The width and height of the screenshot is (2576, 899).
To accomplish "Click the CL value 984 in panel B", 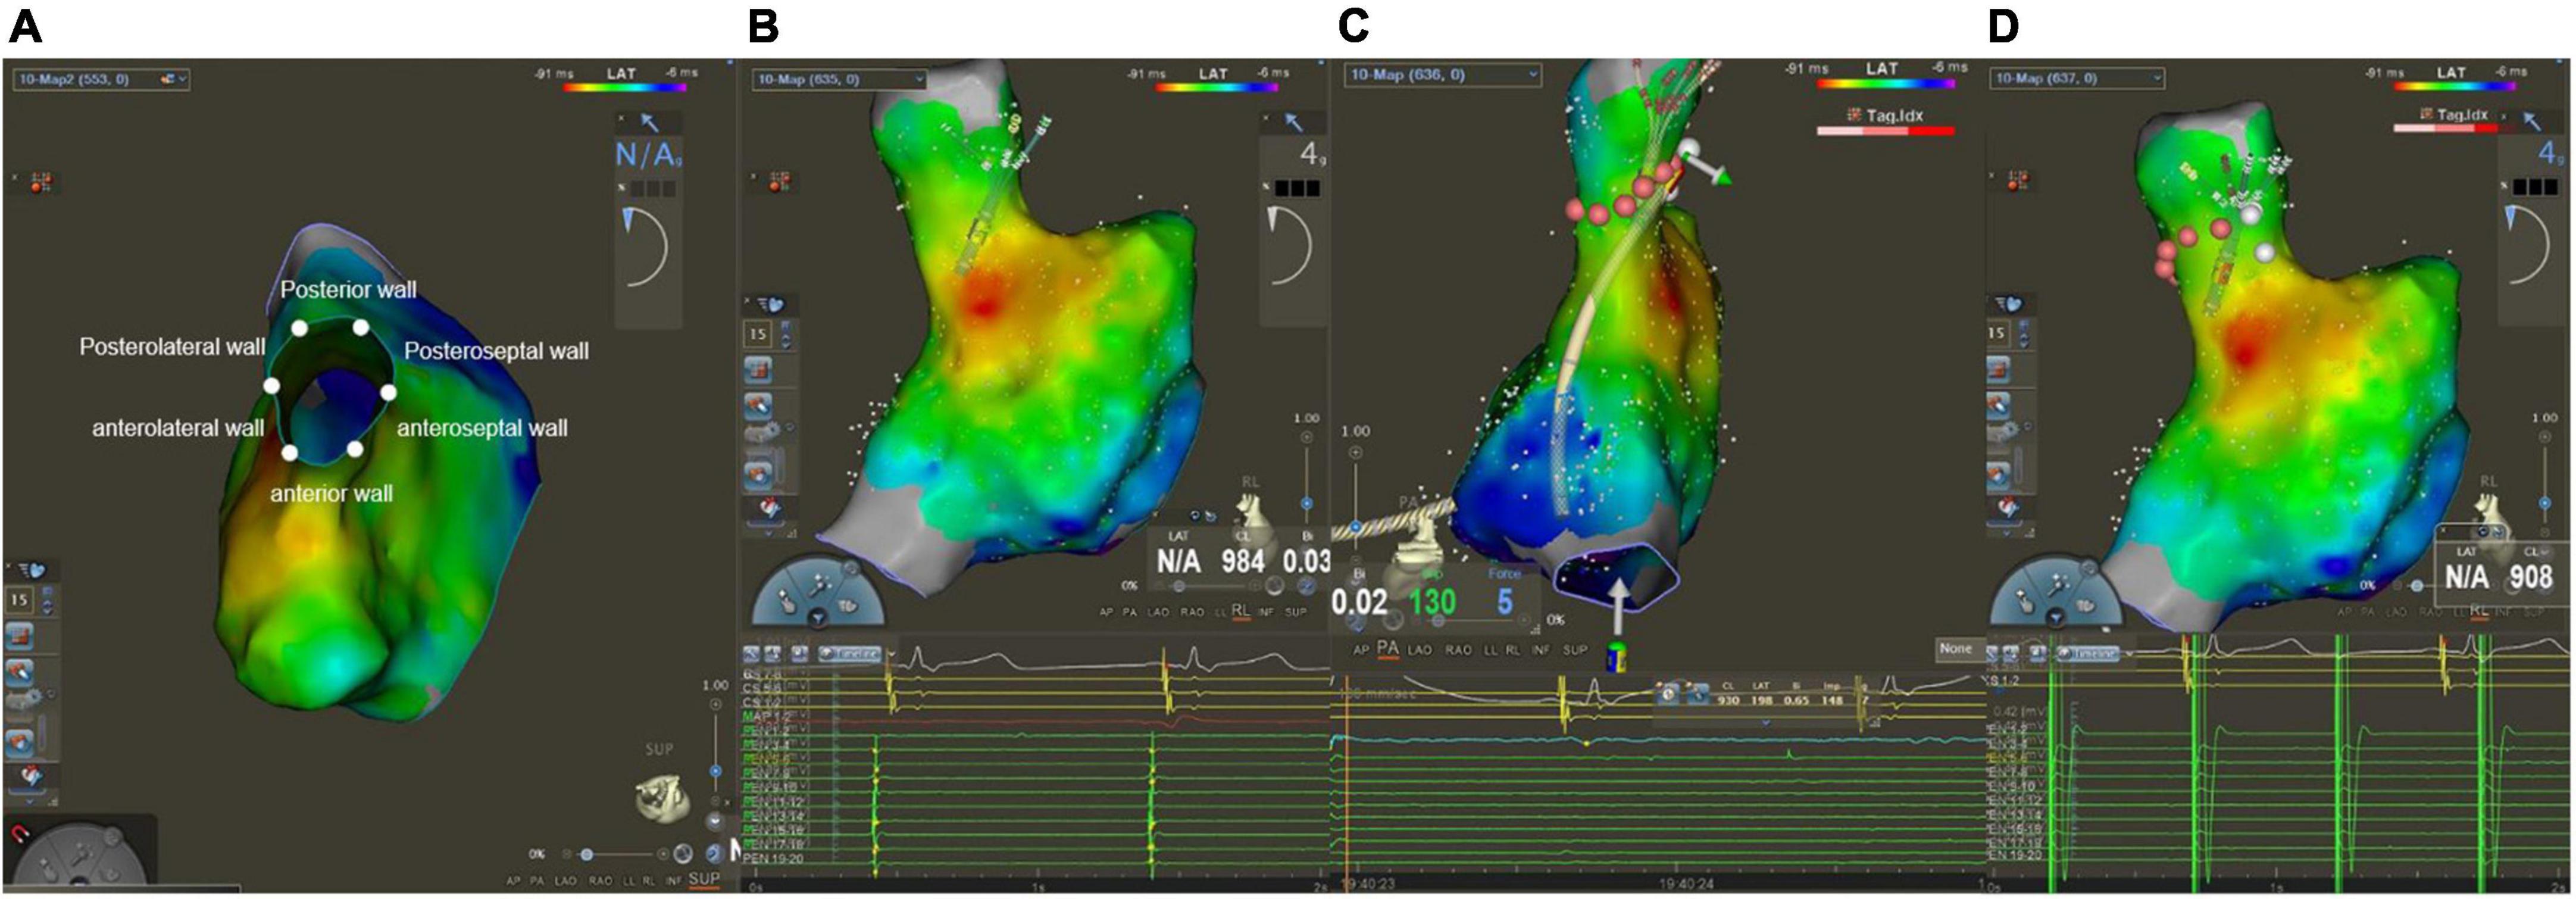I will point(1242,562).
